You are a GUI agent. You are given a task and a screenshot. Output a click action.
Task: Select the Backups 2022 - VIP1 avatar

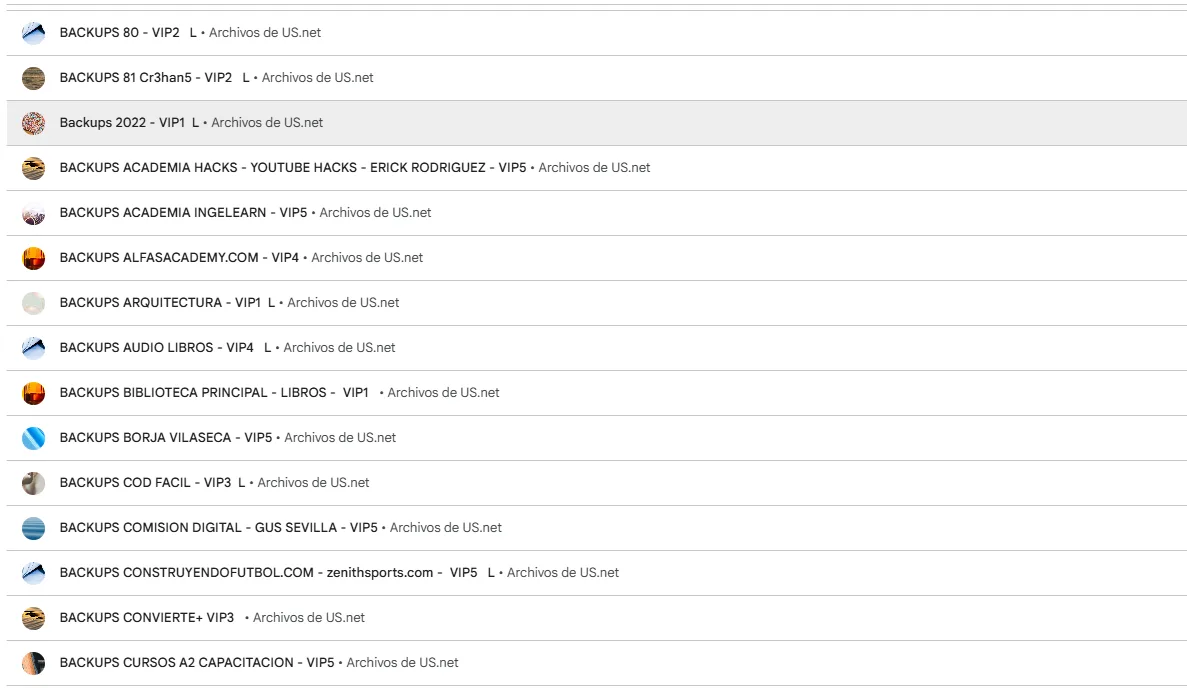(34, 123)
